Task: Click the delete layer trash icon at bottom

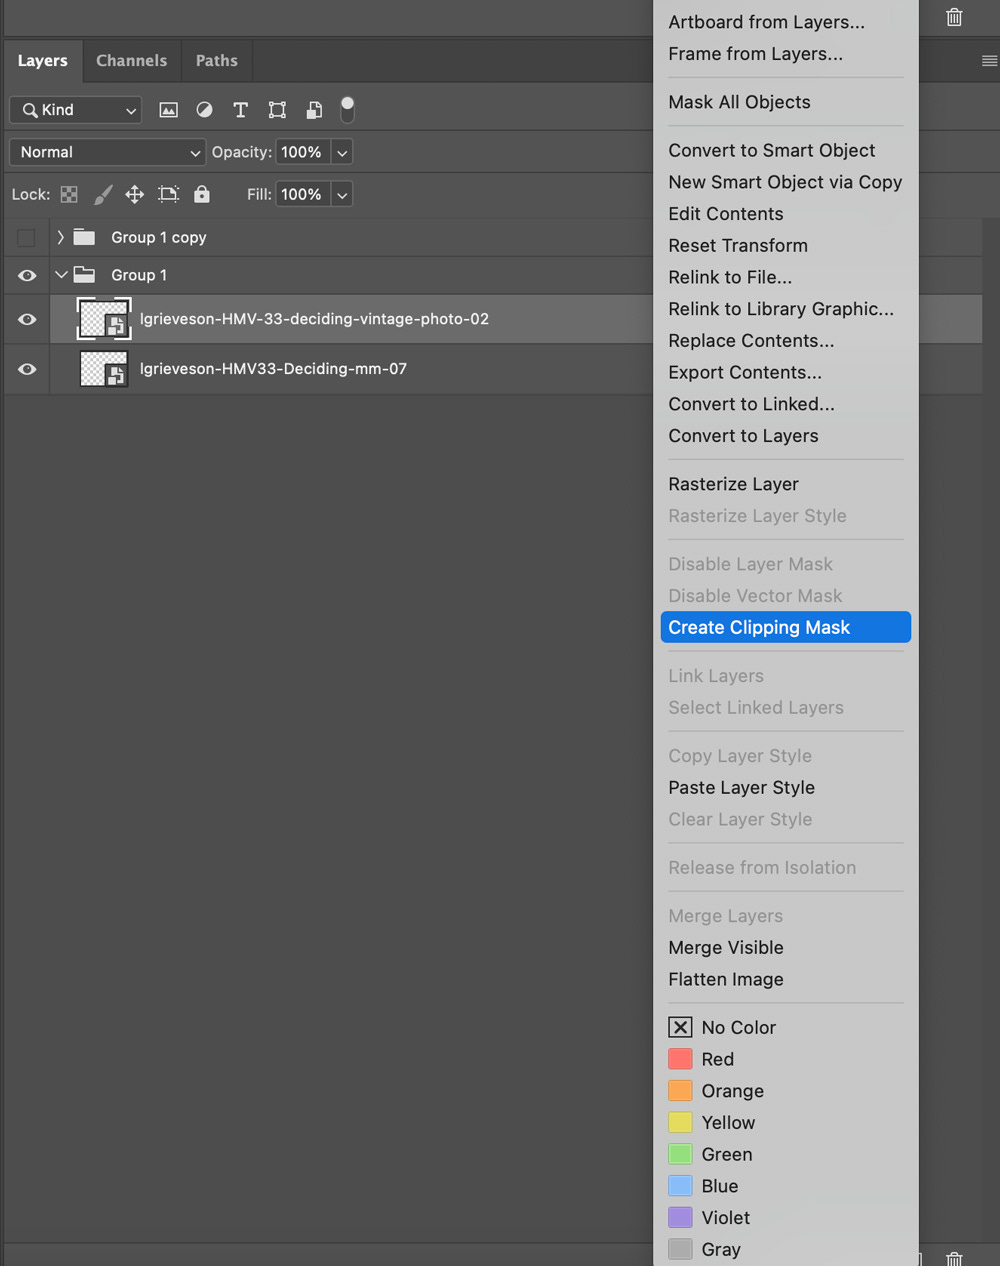Action: (x=954, y=1259)
